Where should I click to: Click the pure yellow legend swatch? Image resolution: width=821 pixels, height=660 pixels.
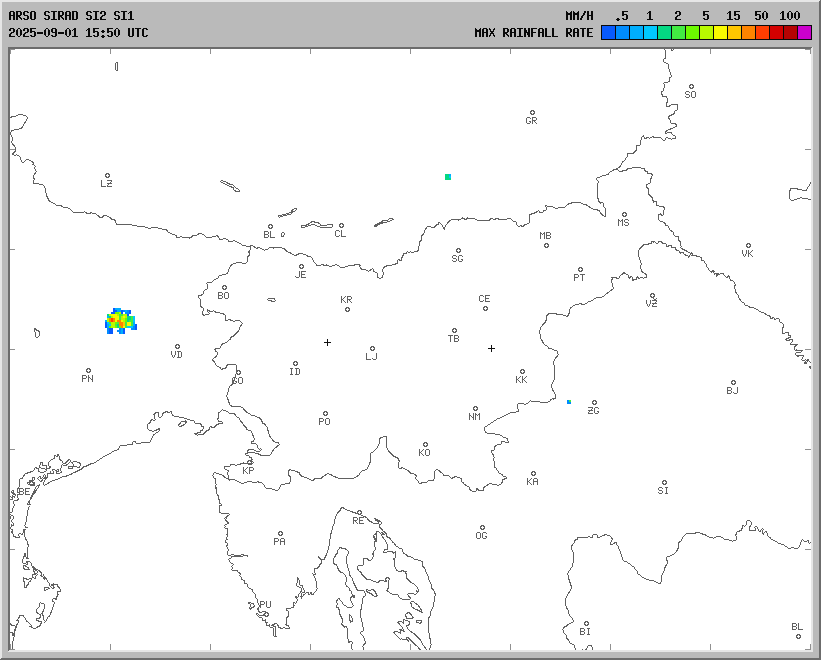click(720, 32)
